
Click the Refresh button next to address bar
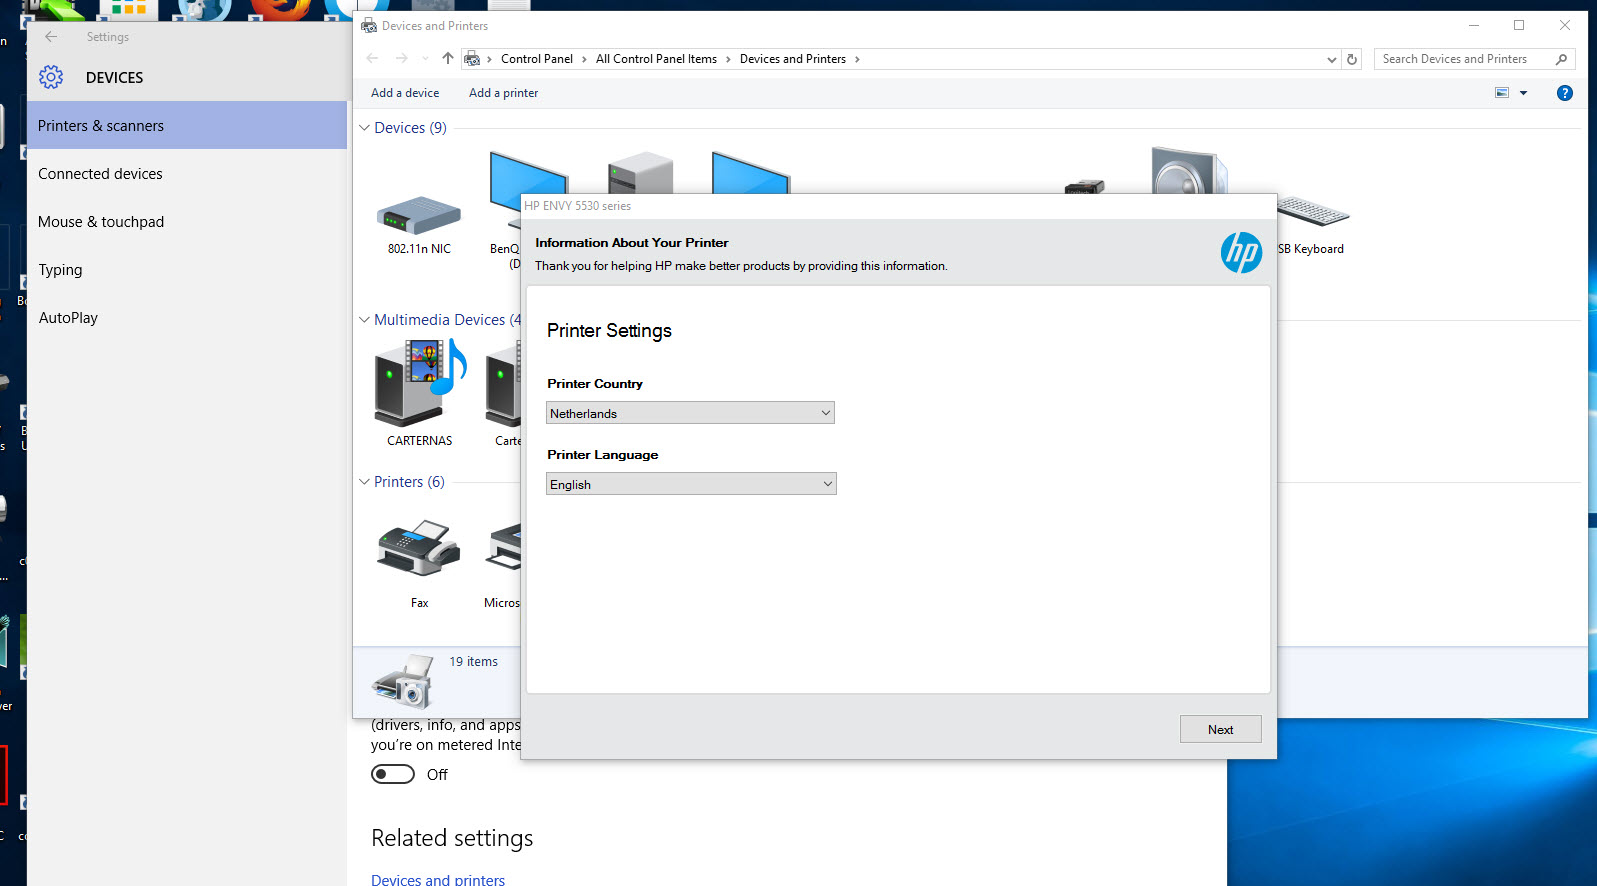1352,59
